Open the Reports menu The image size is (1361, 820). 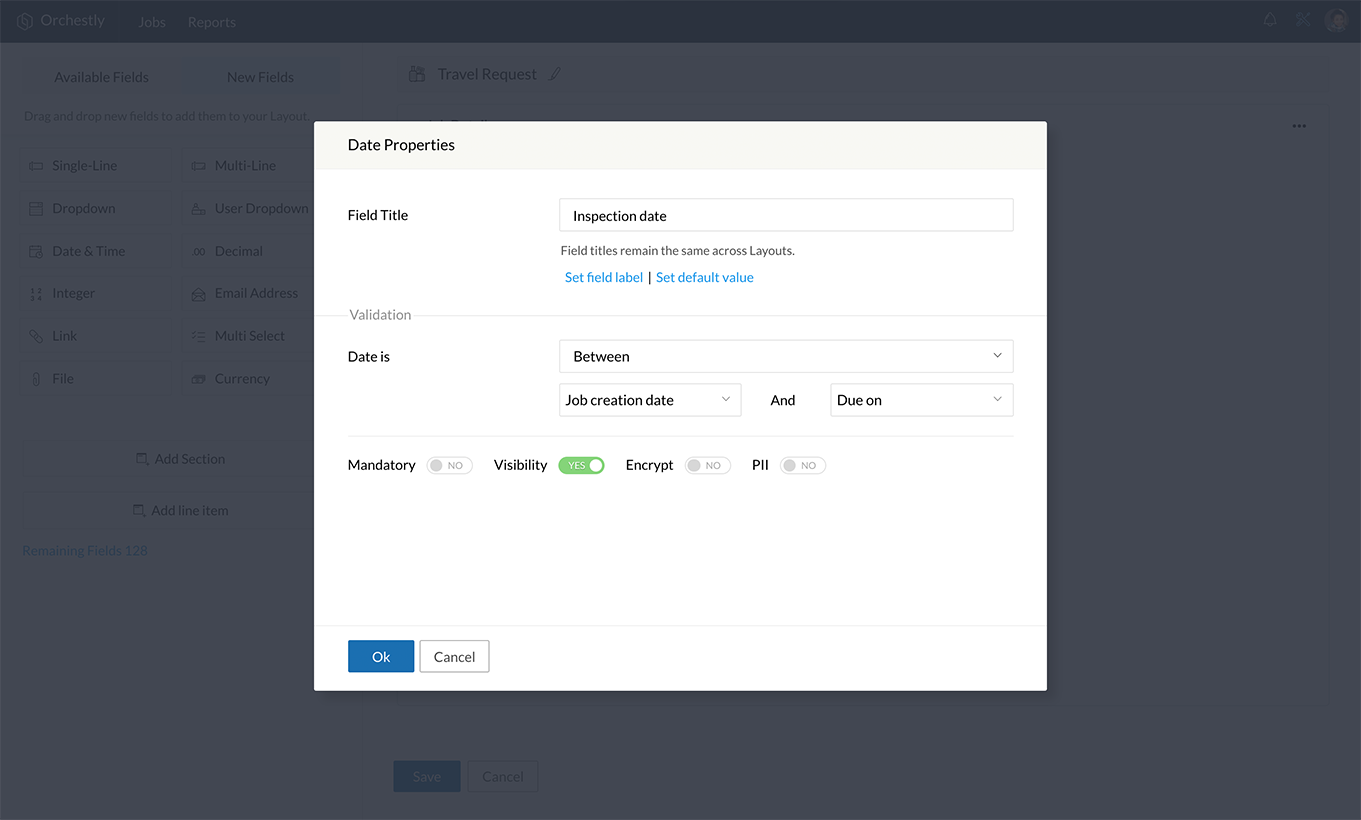(x=212, y=22)
